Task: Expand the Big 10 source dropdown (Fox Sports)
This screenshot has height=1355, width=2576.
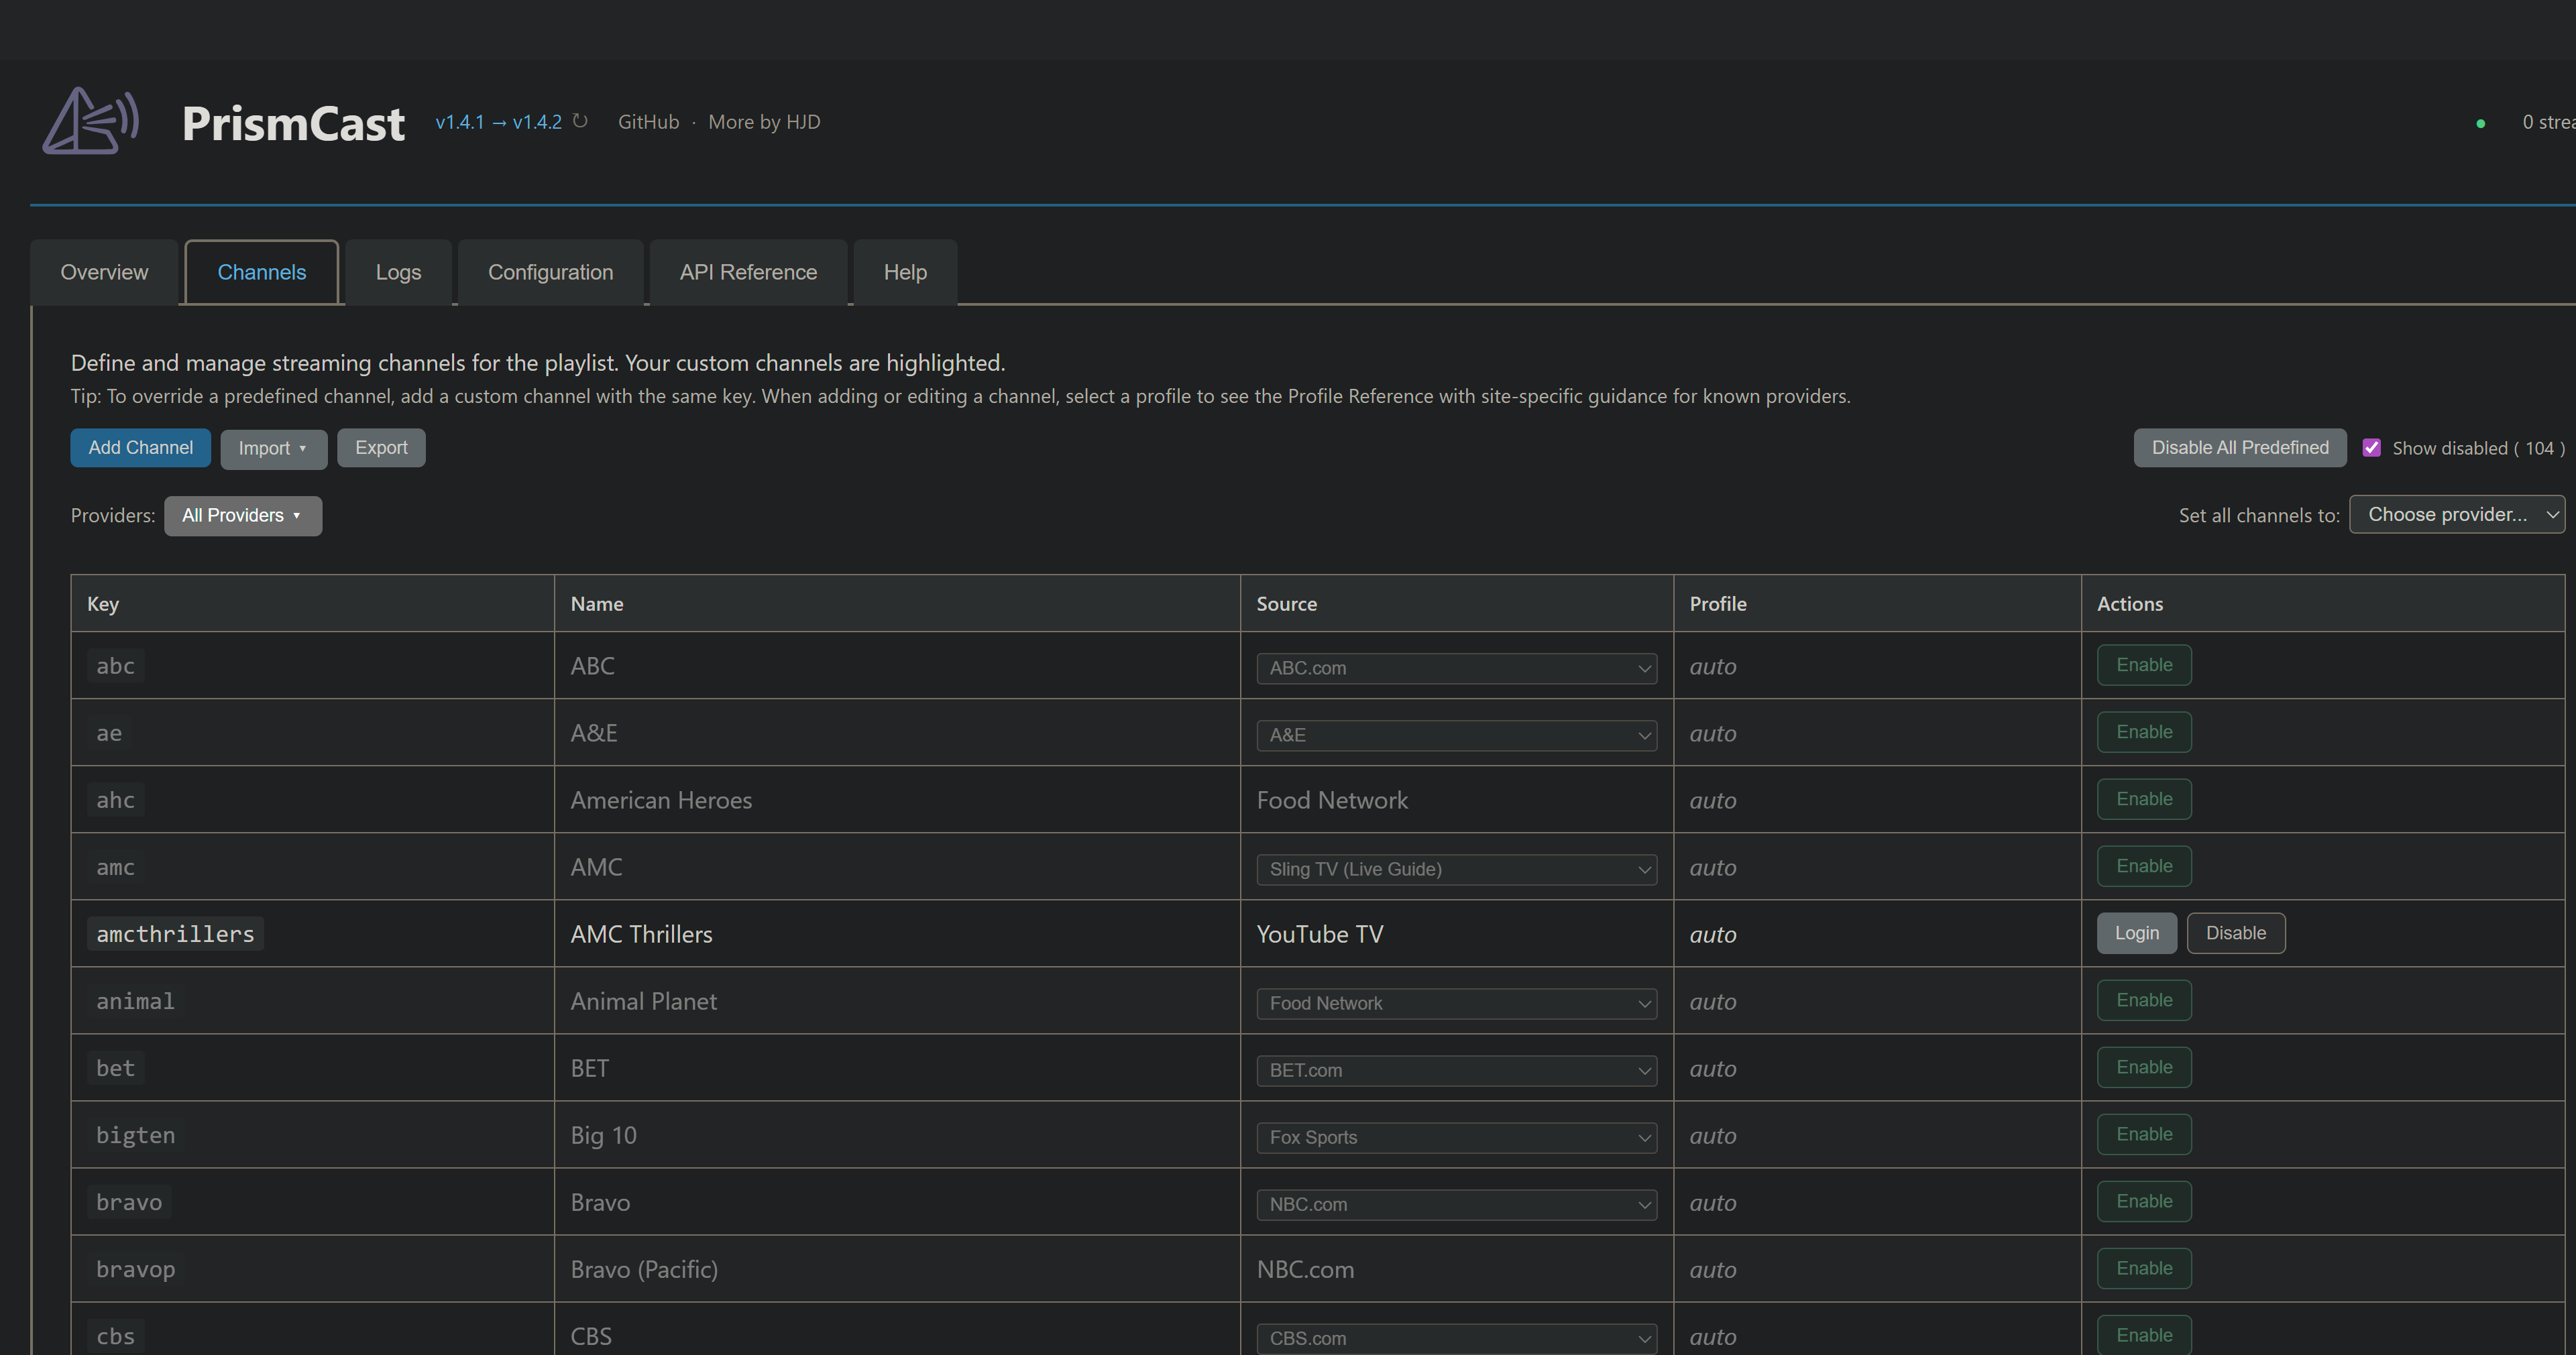Action: [1456, 1137]
